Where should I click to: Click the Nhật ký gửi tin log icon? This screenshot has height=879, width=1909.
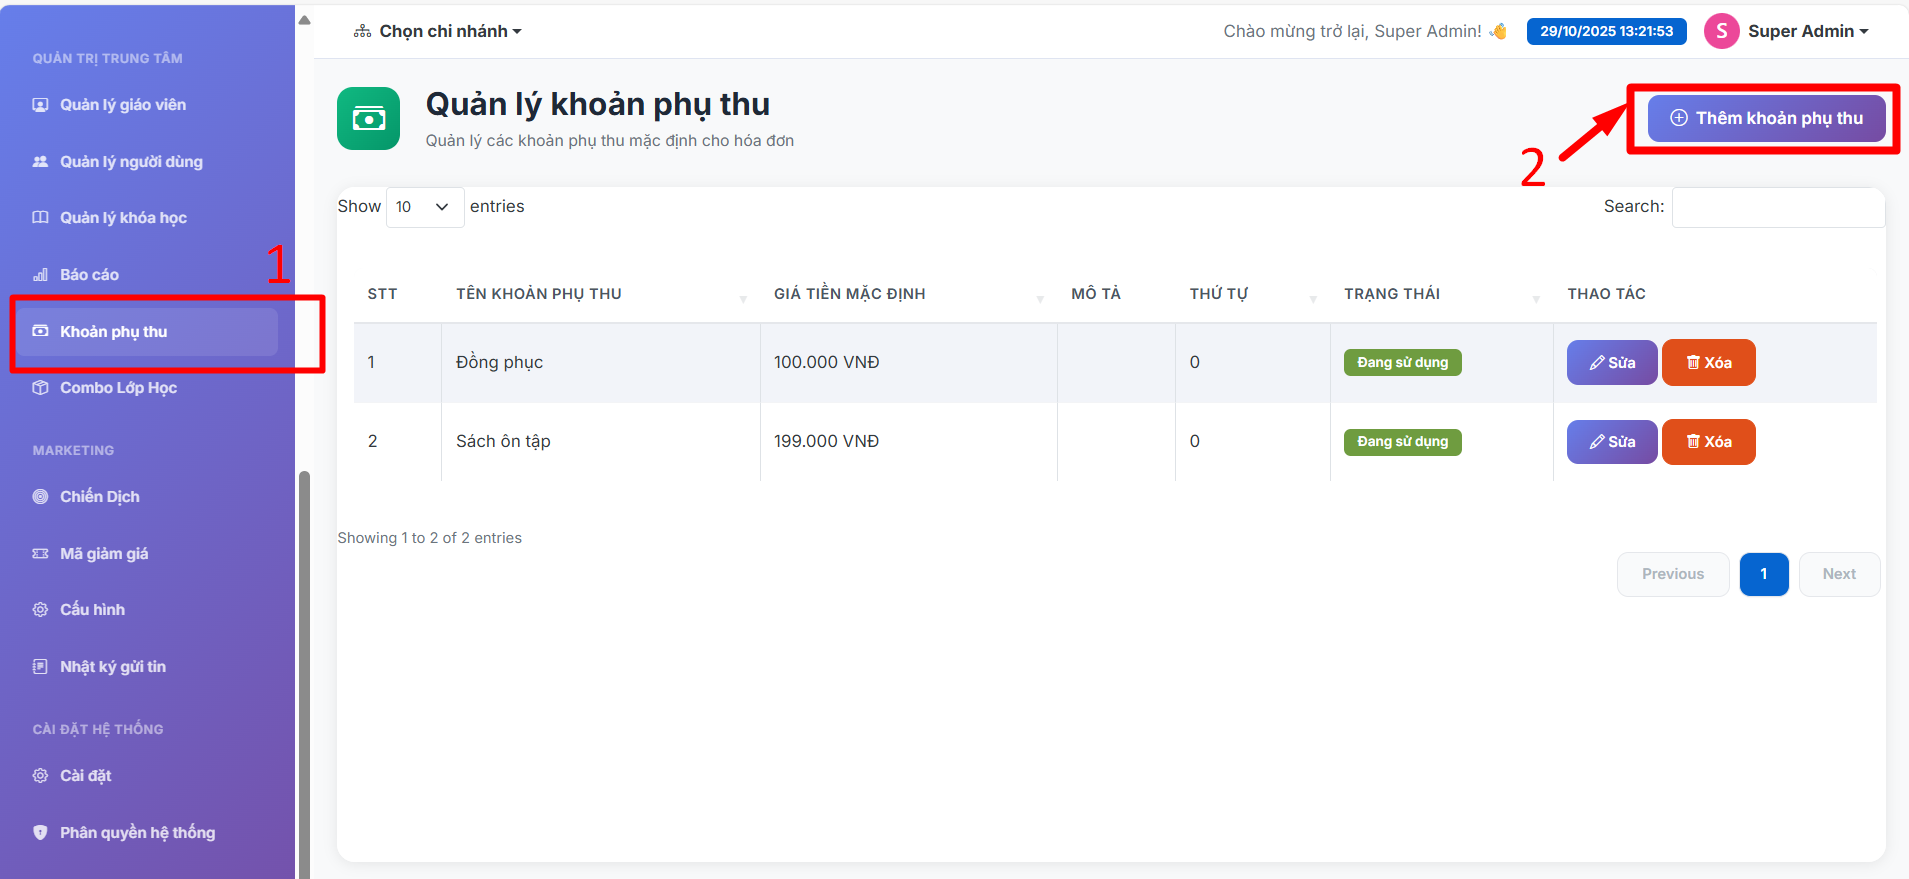click(x=40, y=667)
